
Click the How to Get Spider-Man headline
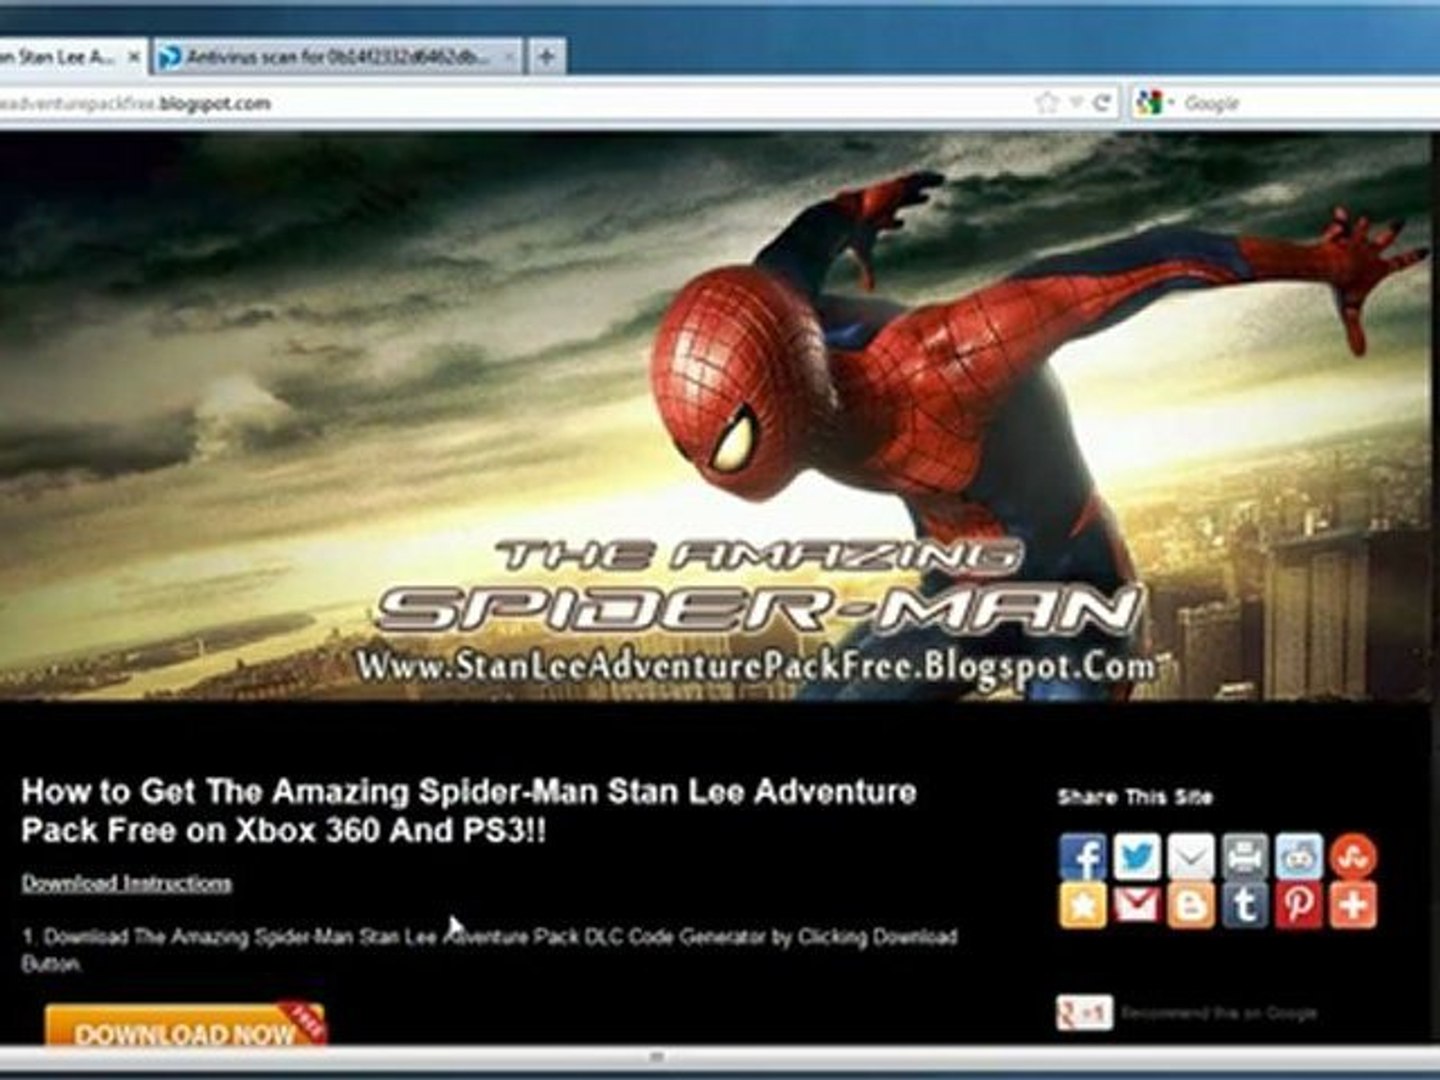click(469, 811)
